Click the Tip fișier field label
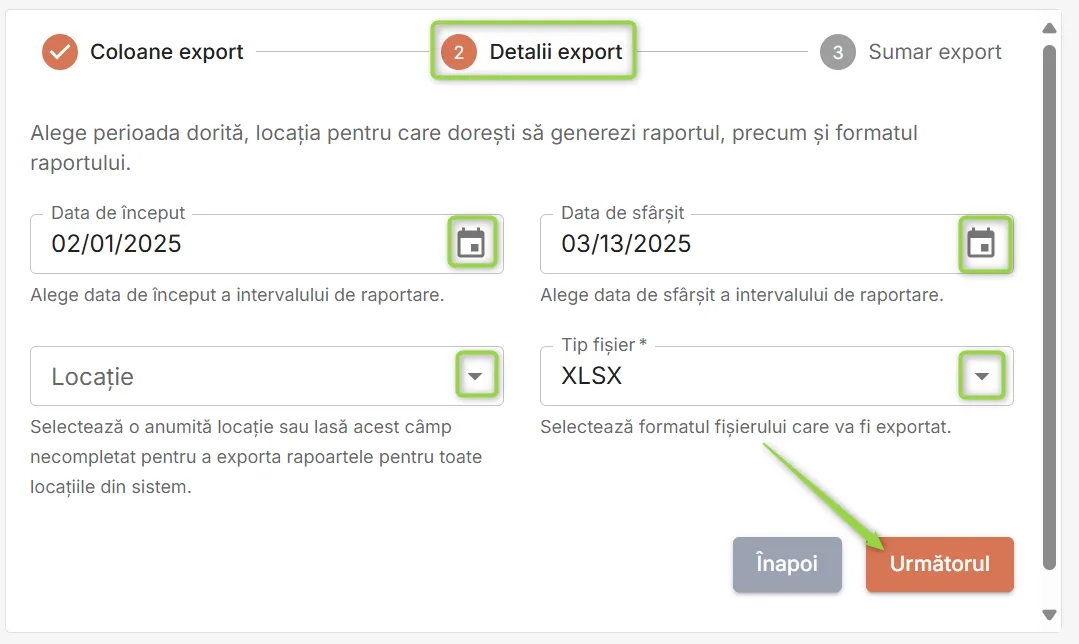1079x644 pixels. pos(603,345)
